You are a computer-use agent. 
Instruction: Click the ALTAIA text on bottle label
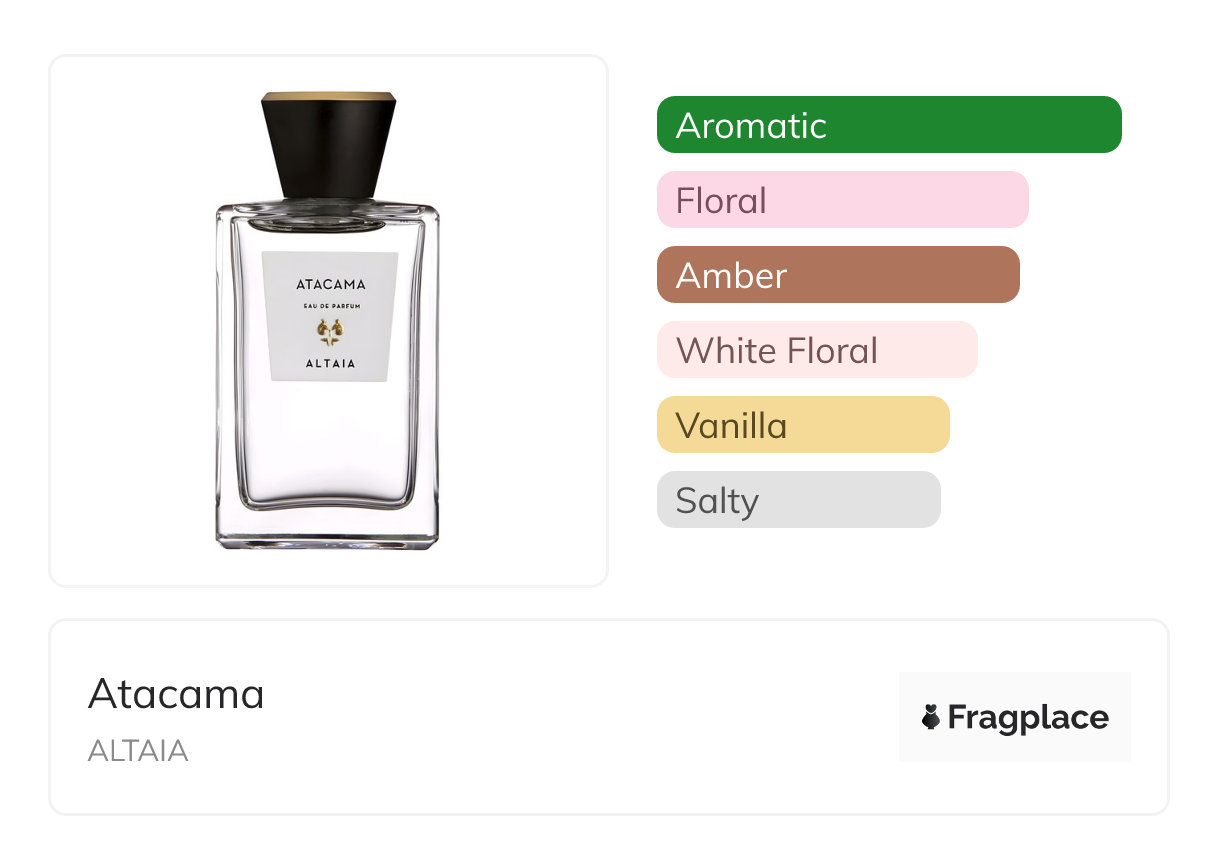330,364
